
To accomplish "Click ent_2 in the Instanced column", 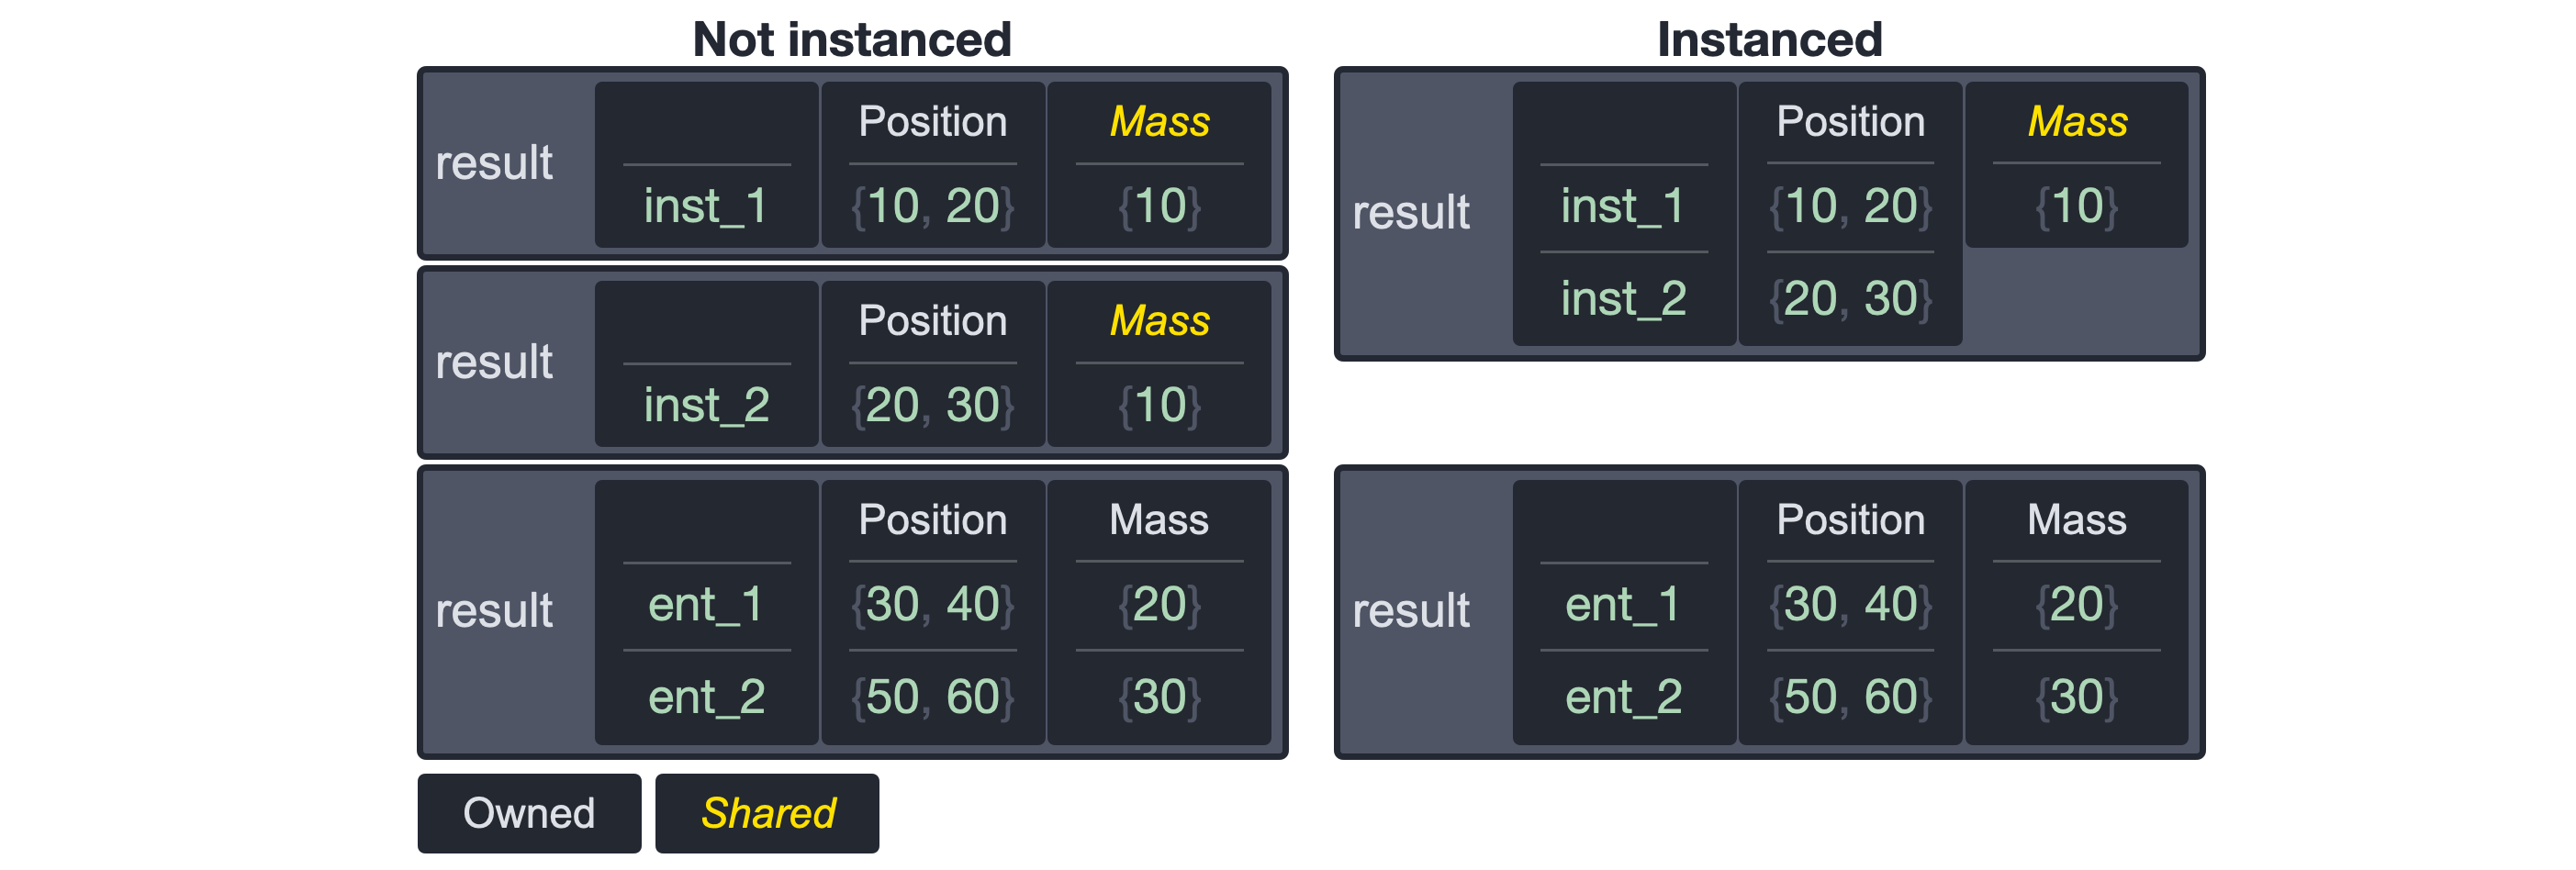I will point(1623,697).
